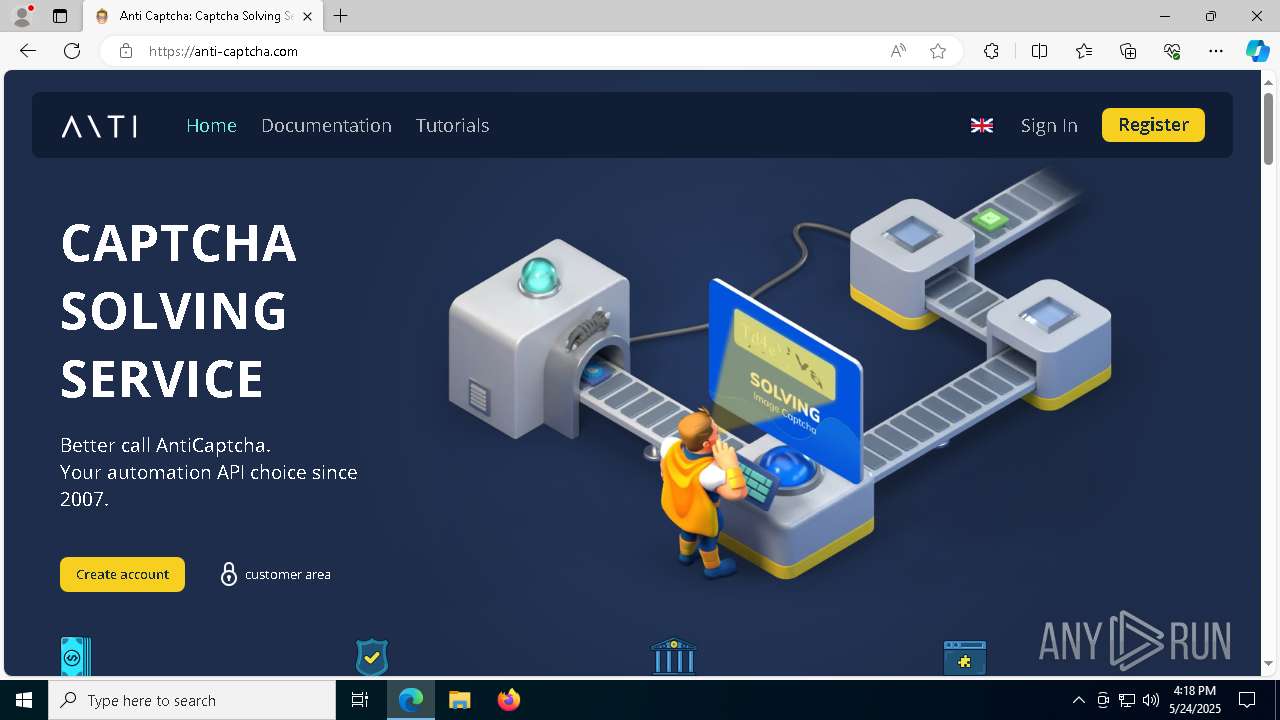The width and height of the screenshot is (1280, 720).
Task: Open the Copilot sidebar icon
Action: [x=1257, y=51]
